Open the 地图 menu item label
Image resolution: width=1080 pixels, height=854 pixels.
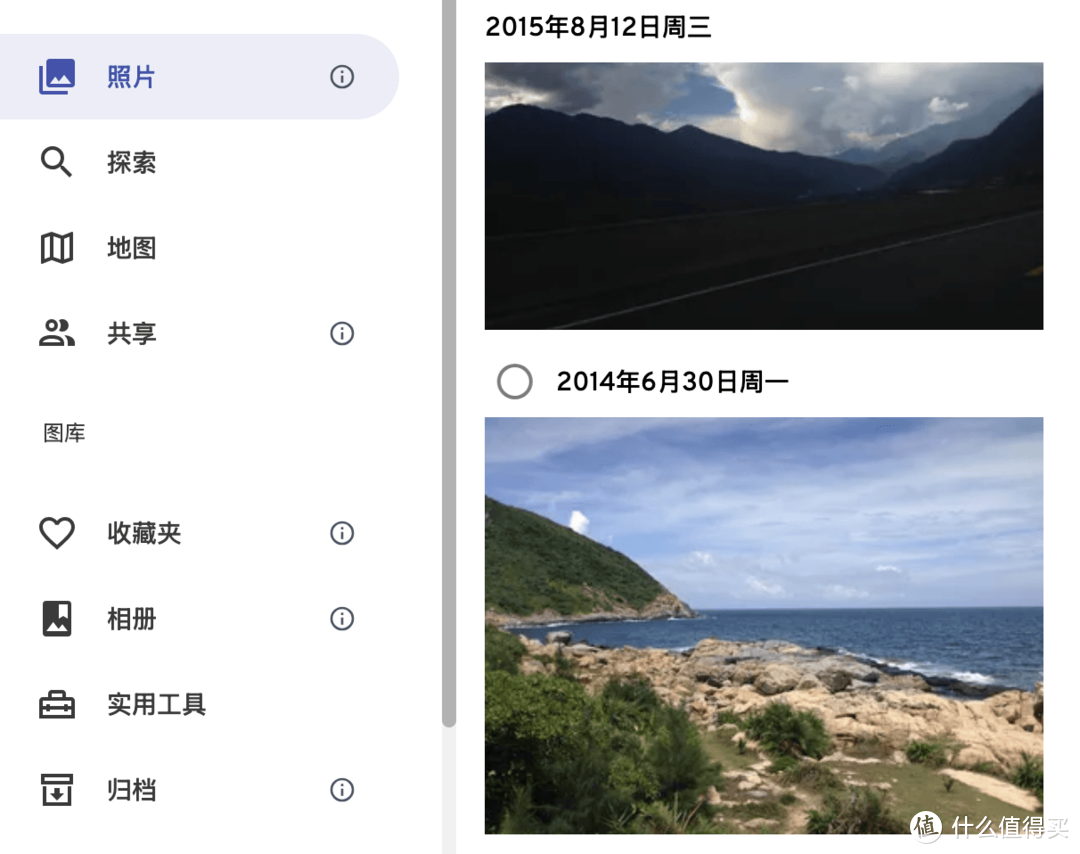pyautogui.click(x=132, y=248)
